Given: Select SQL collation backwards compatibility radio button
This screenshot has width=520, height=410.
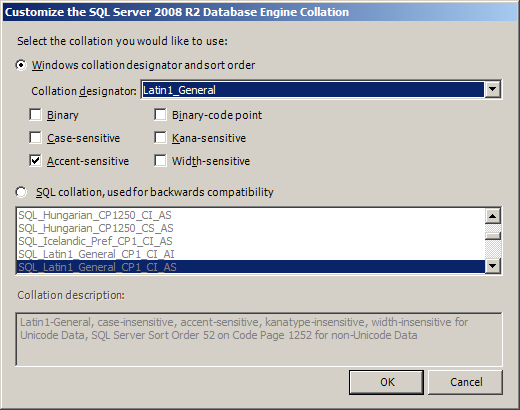Looking at the screenshot, I should [x=21, y=192].
